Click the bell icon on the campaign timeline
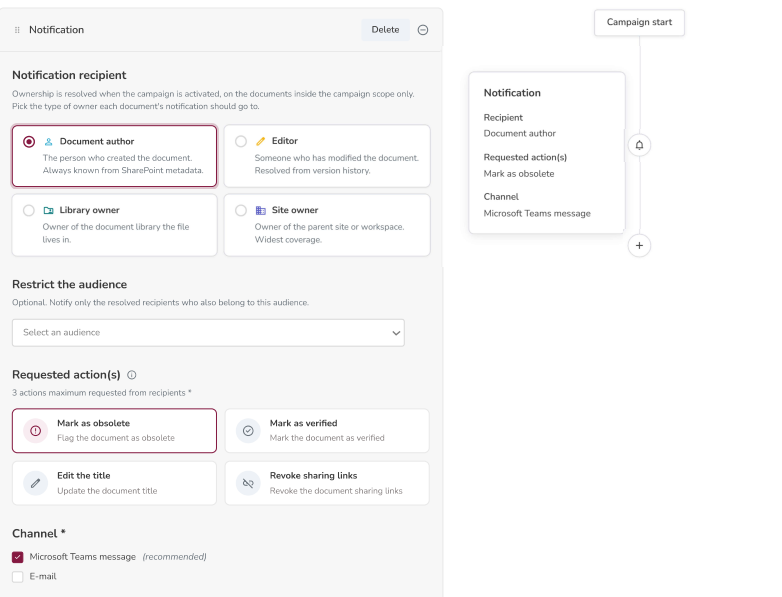Image resolution: width=782 pixels, height=597 pixels. click(639, 145)
